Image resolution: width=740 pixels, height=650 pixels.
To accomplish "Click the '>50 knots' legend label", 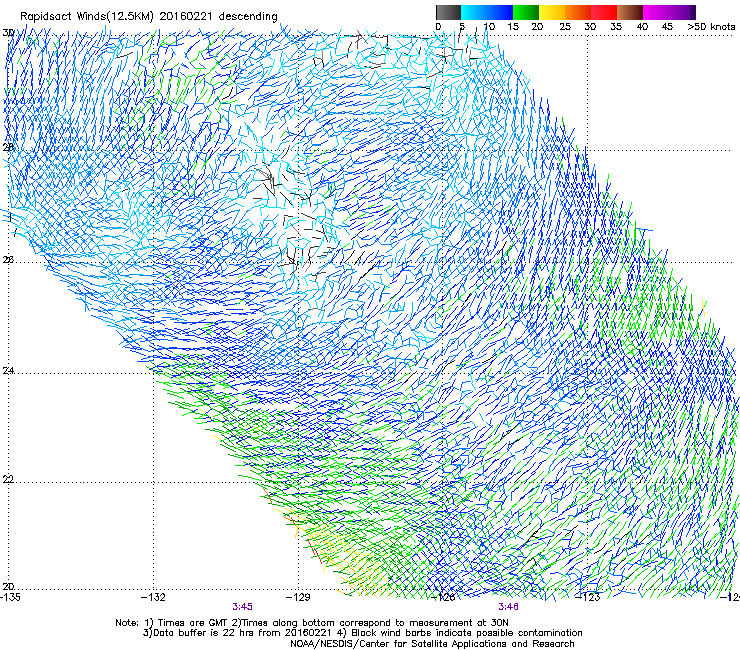I will [711, 27].
